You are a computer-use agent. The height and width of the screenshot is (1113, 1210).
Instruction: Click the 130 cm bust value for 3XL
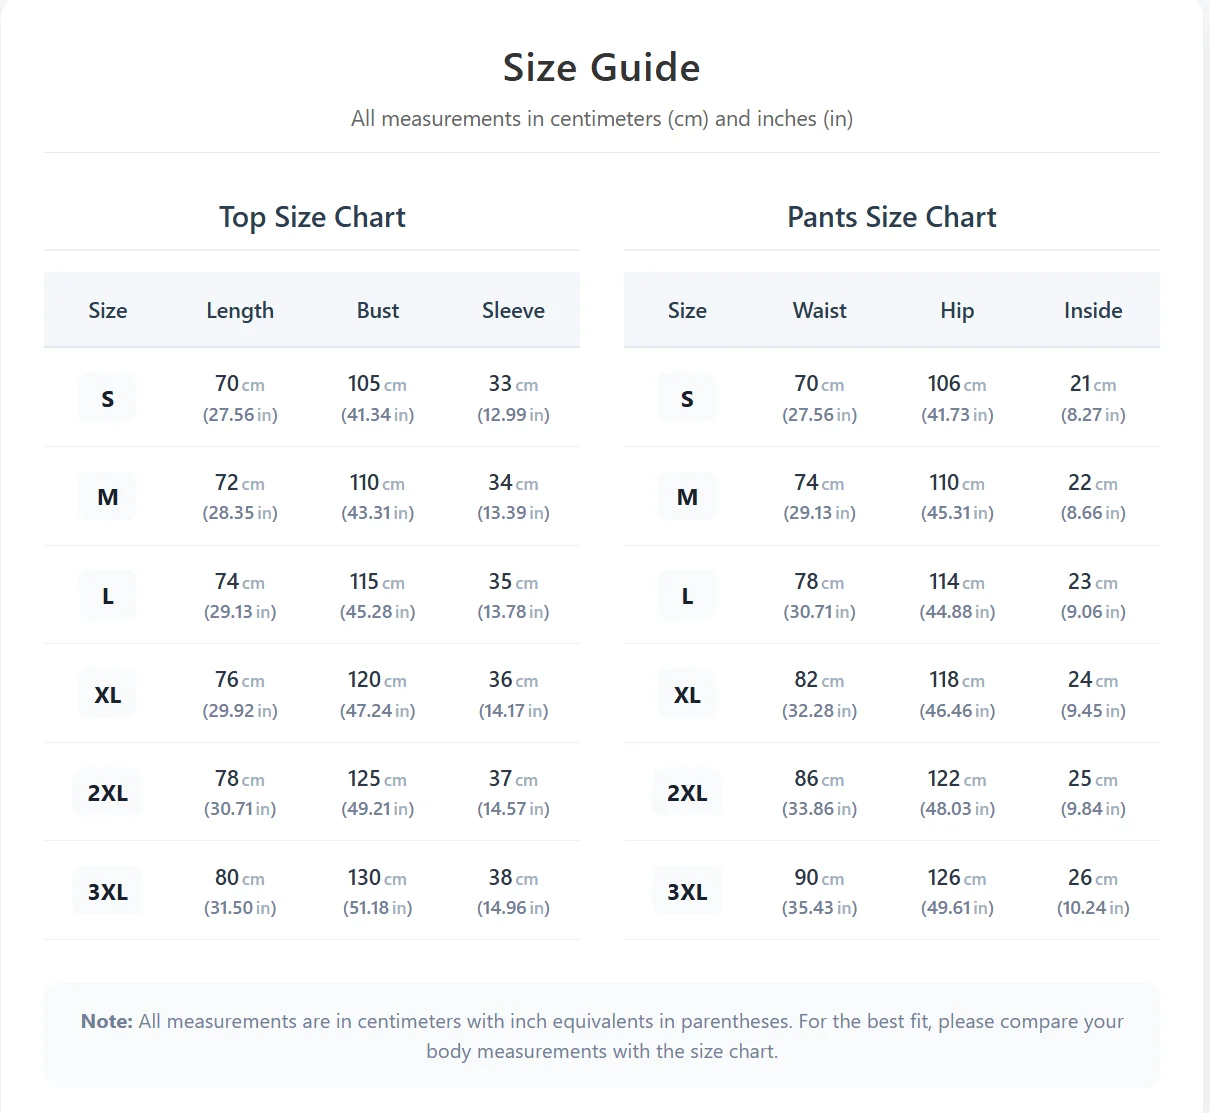[x=377, y=878]
